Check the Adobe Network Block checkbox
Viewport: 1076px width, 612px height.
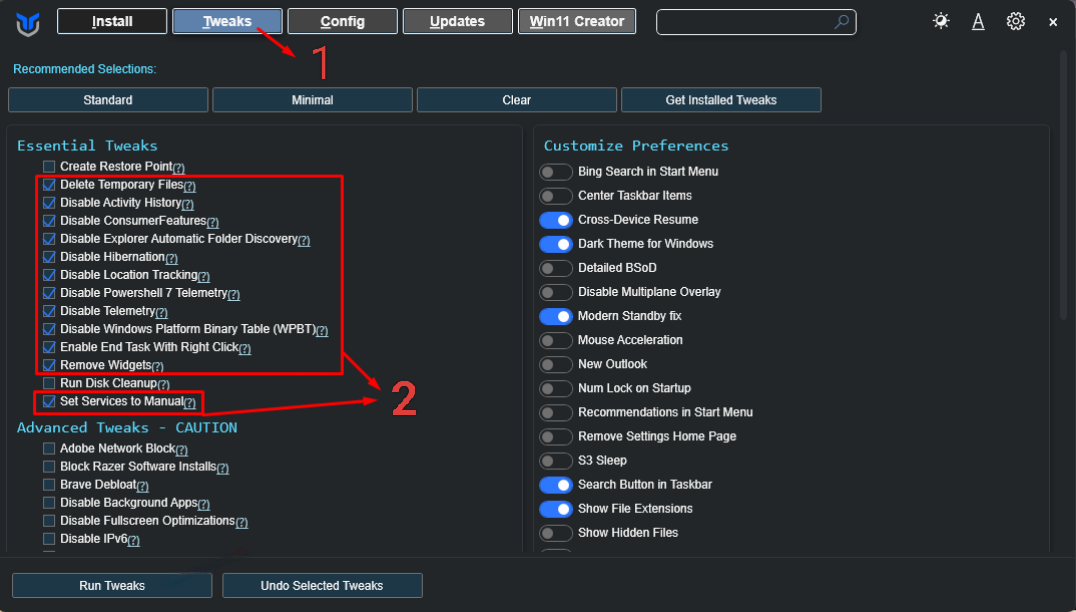(49, 449)
